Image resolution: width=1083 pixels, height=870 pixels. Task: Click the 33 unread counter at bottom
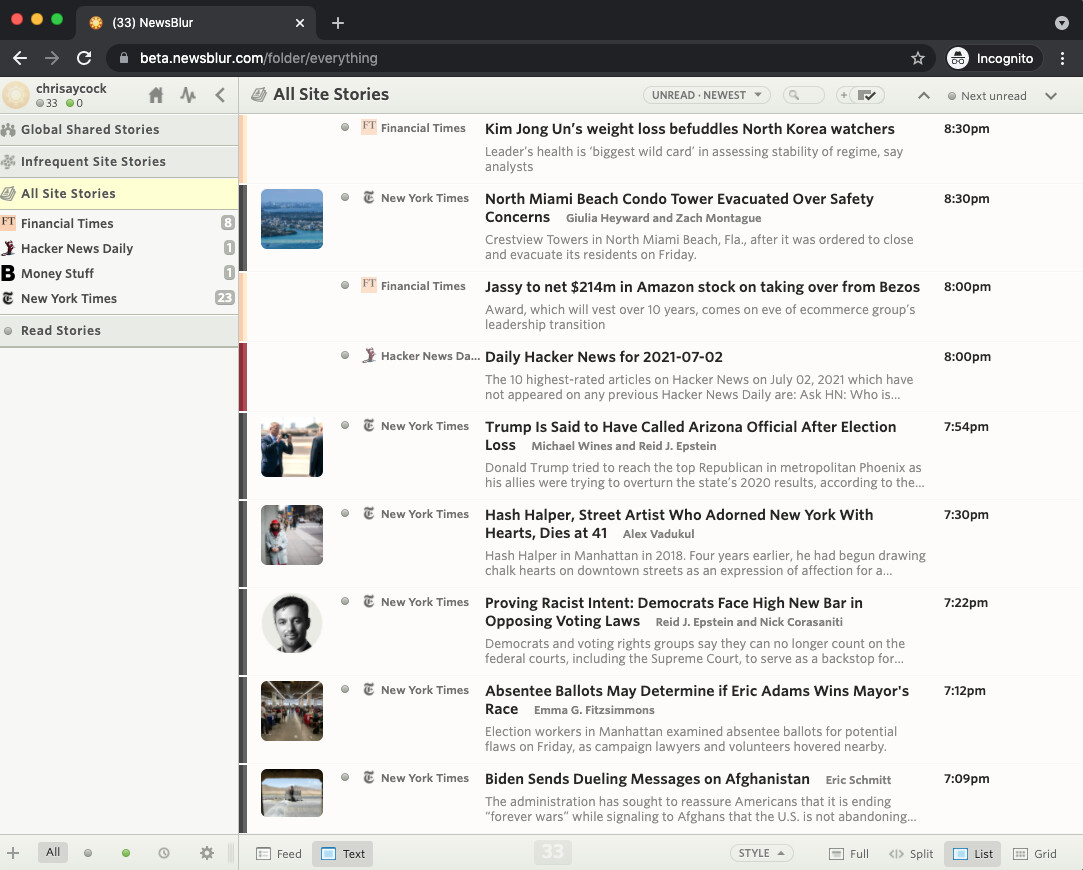553,852
